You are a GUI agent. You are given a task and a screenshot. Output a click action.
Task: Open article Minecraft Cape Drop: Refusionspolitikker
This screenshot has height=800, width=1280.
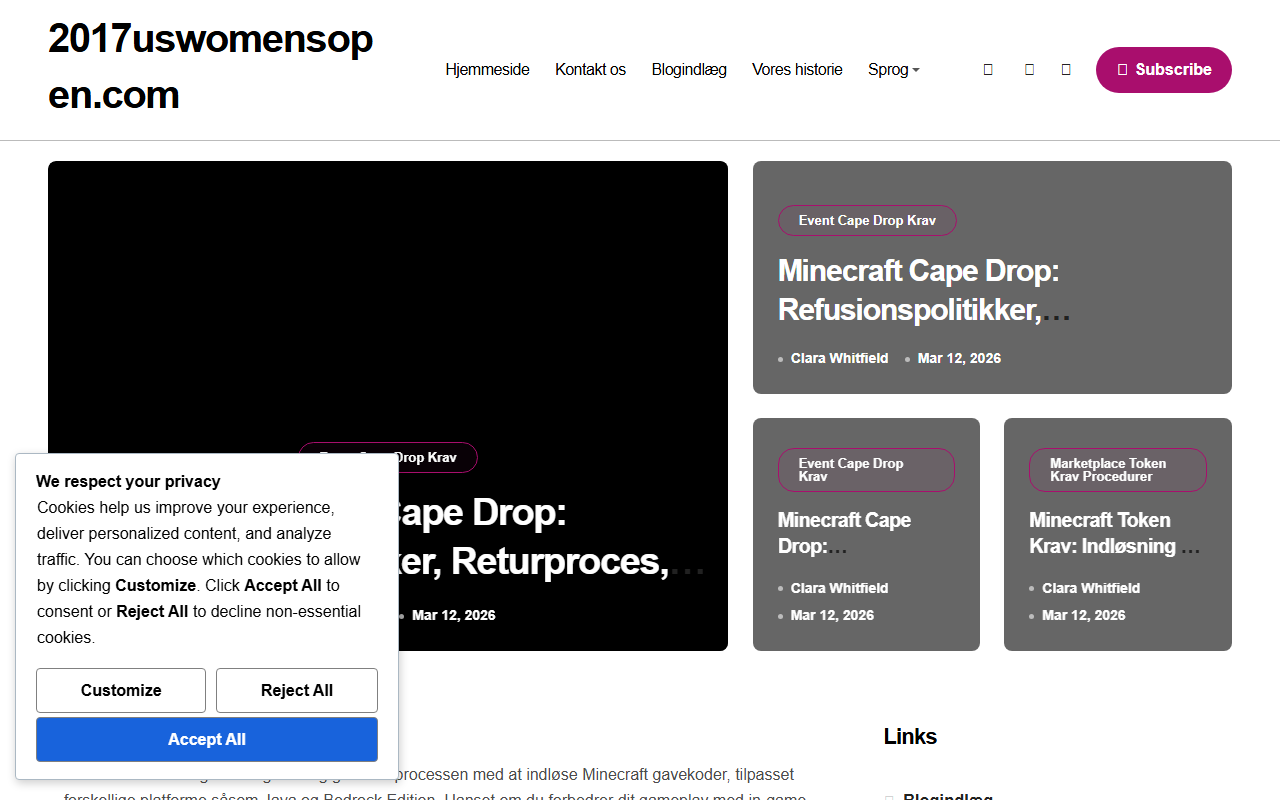point(924,290)
